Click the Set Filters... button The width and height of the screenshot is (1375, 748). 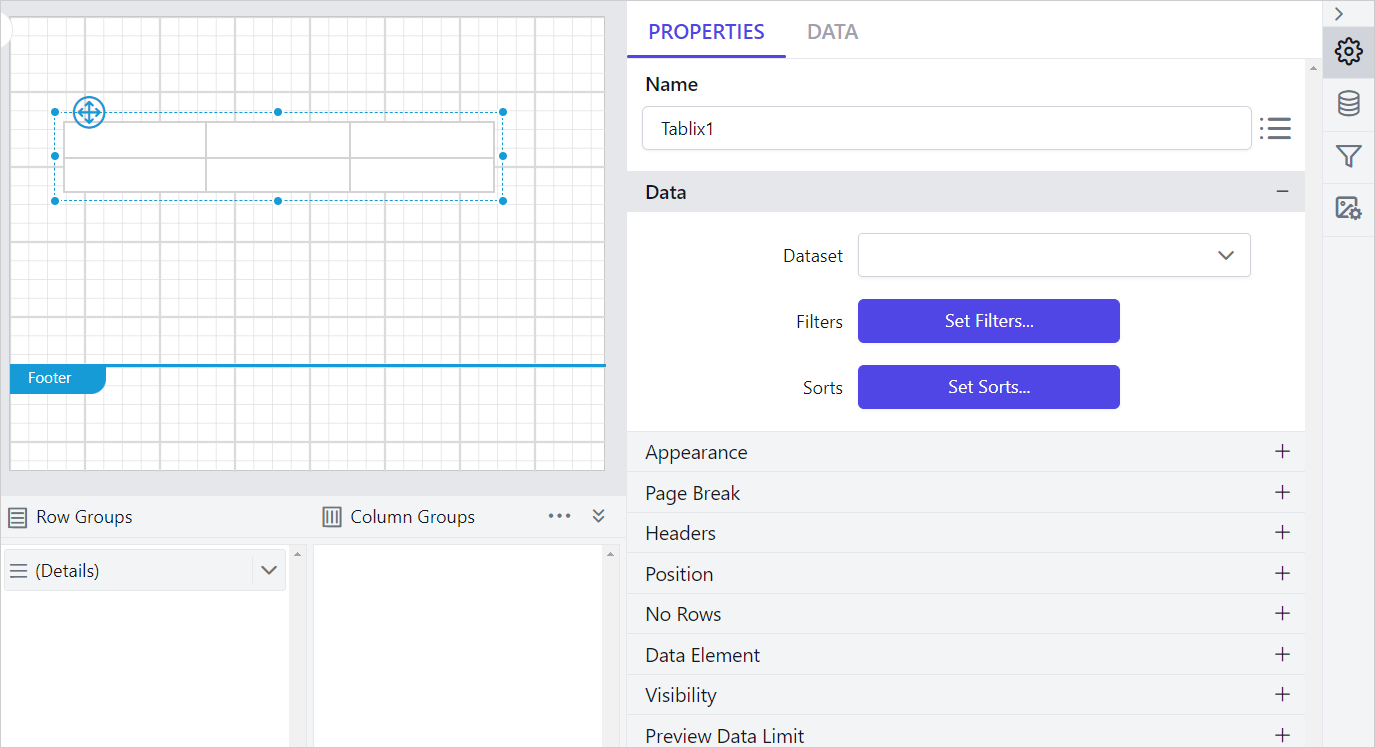point(989,321)
